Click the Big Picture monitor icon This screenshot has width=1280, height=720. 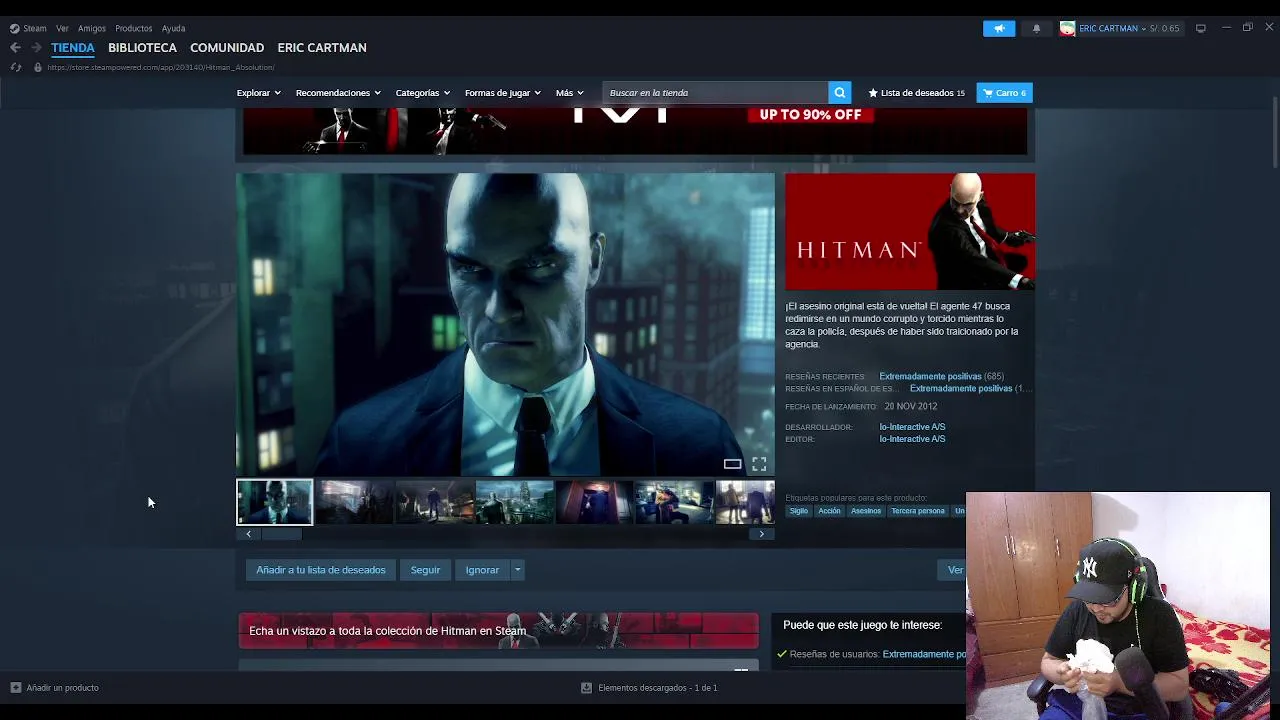click(x=1201, y=28)
